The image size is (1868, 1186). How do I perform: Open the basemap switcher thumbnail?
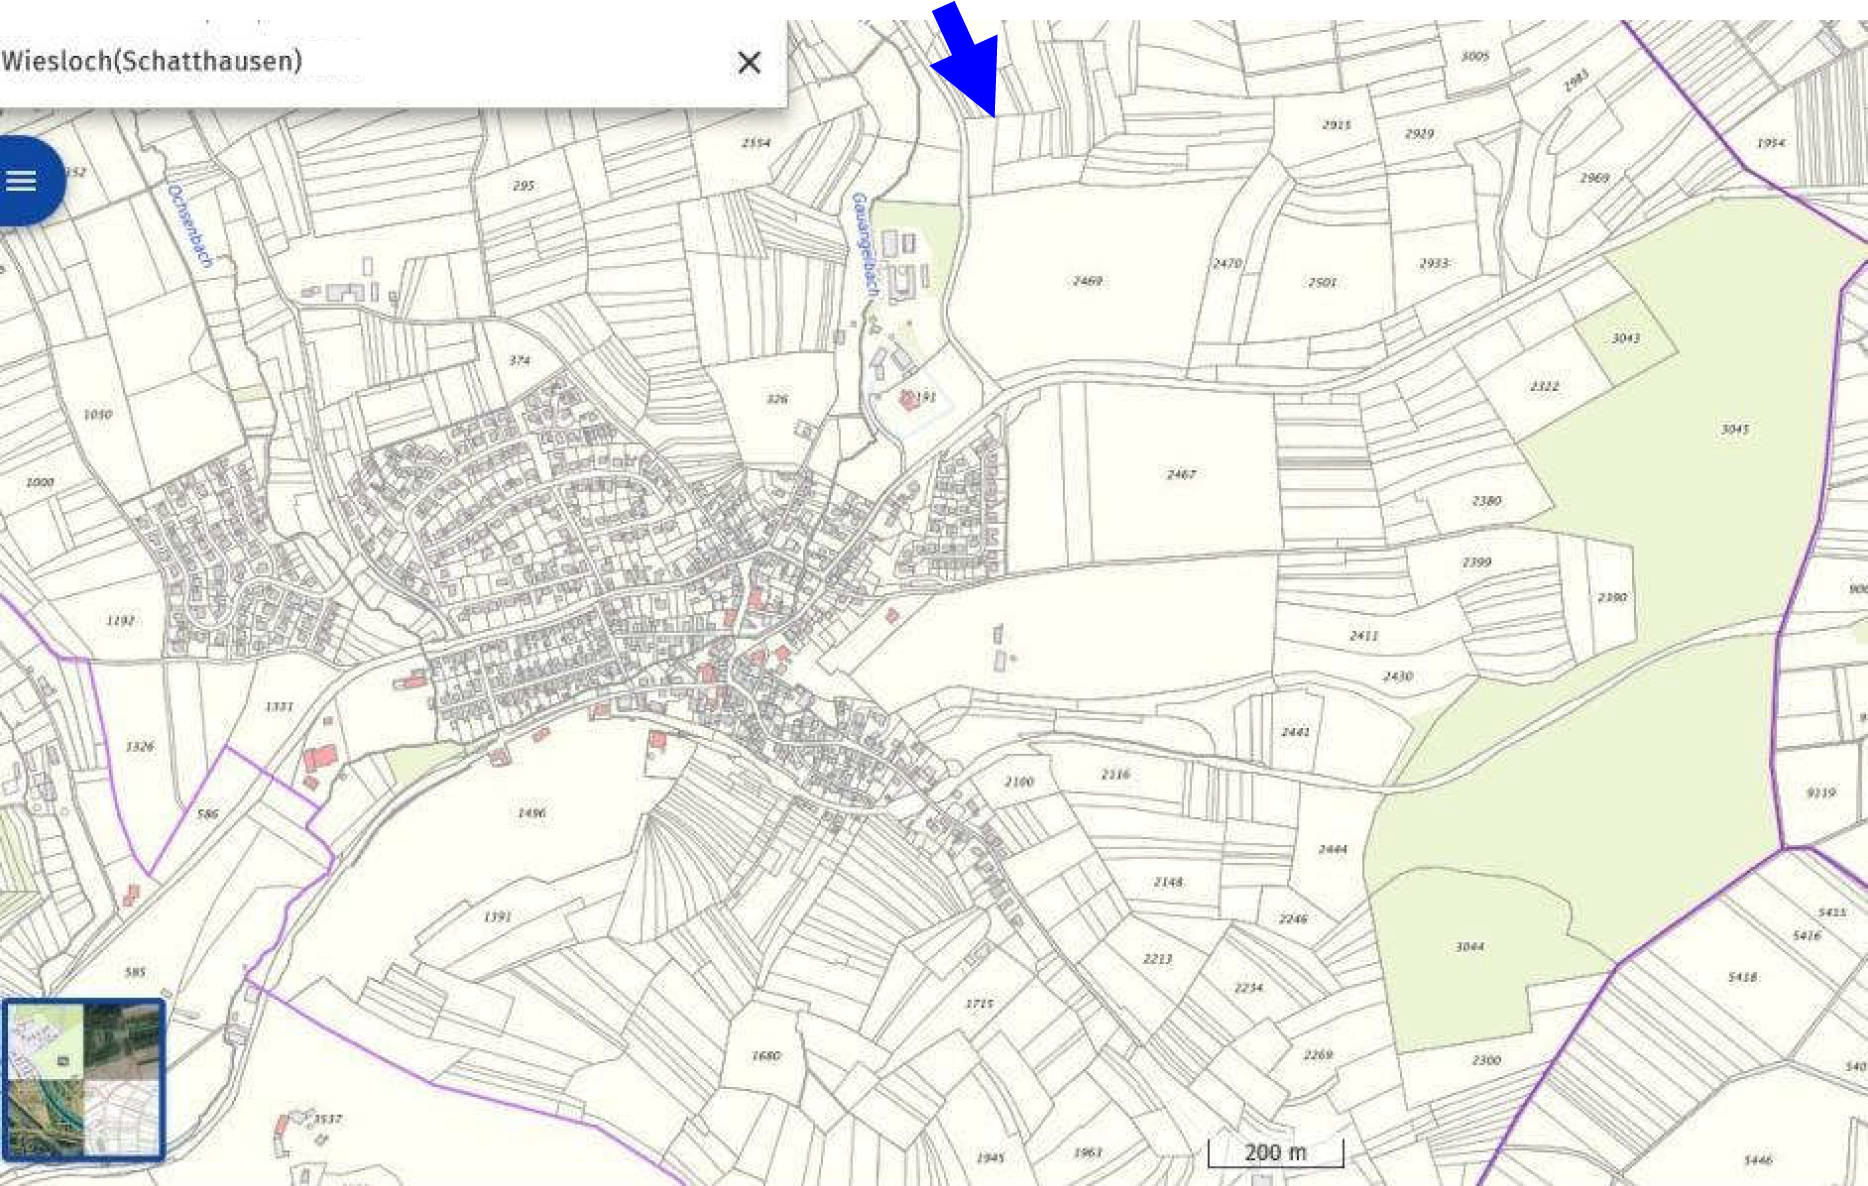pyautogui.click(x=84, y=1079)
